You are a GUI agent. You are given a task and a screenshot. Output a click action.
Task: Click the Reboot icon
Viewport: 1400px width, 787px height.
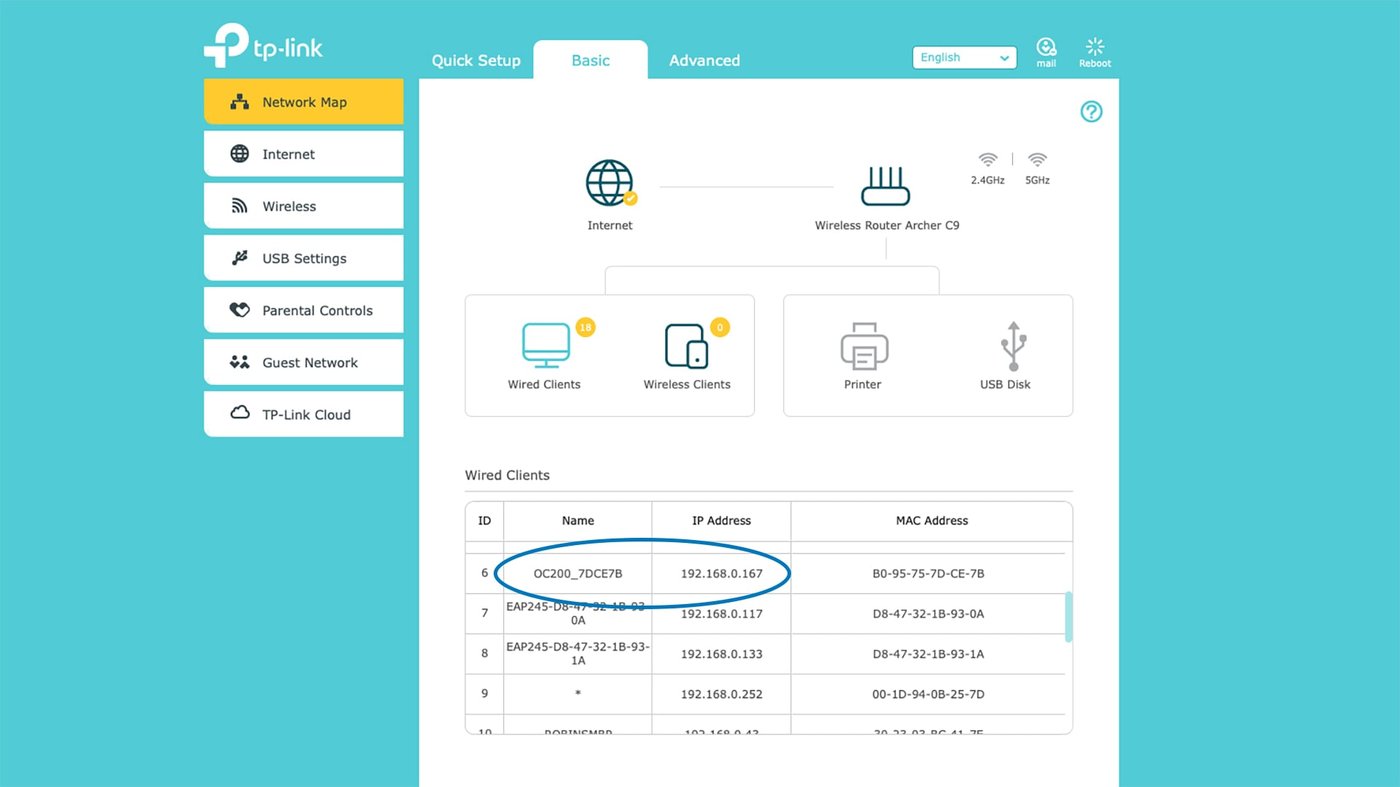point(1094,48)
